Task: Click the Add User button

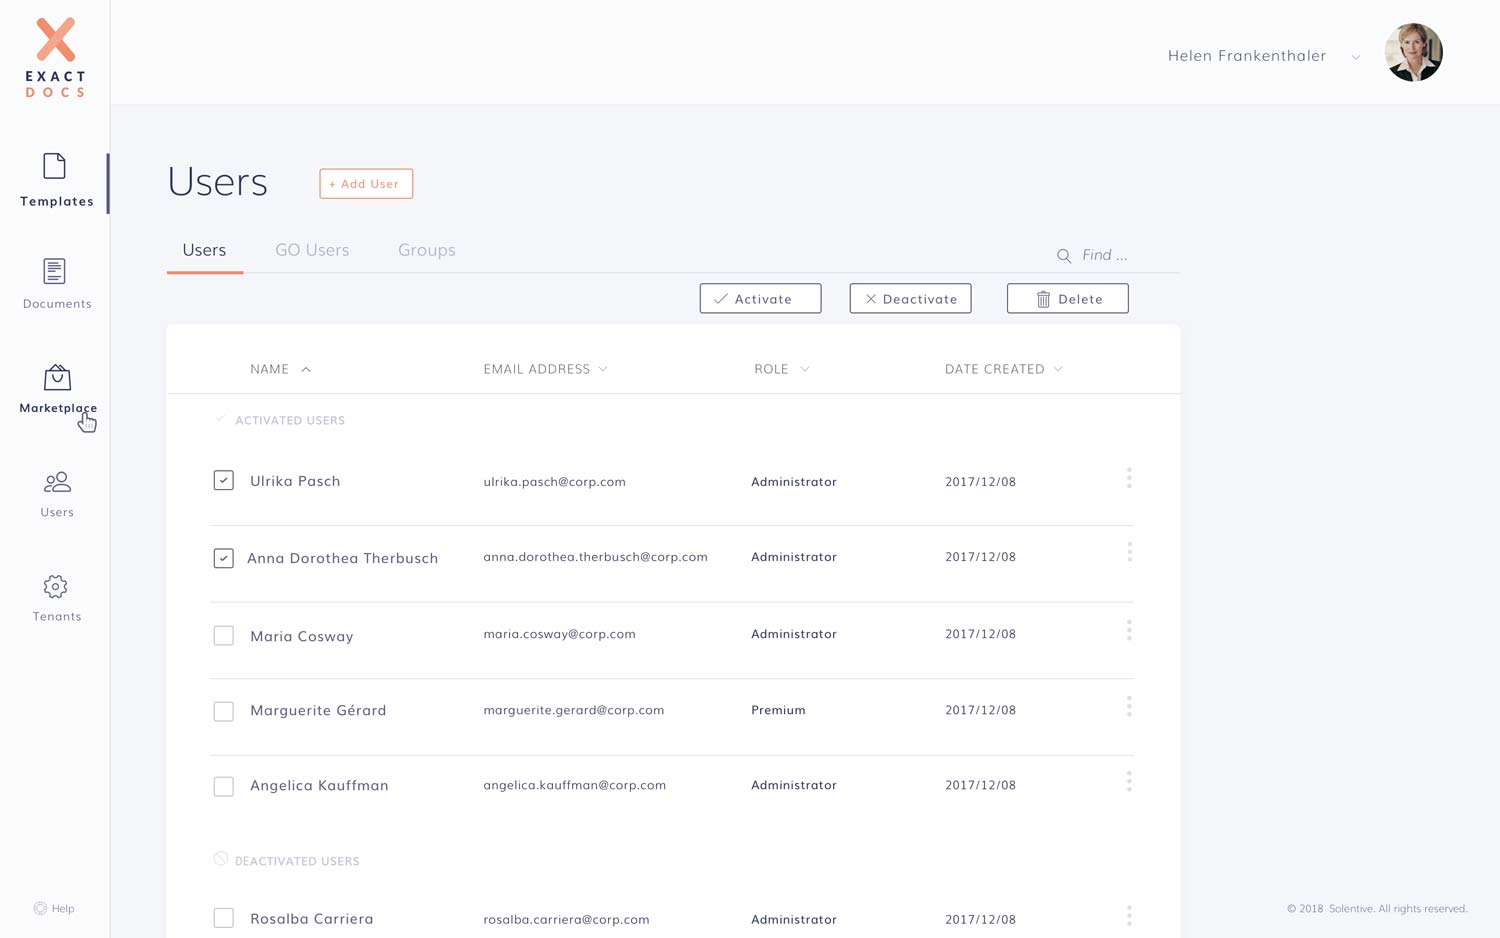Action: point(366,184)
